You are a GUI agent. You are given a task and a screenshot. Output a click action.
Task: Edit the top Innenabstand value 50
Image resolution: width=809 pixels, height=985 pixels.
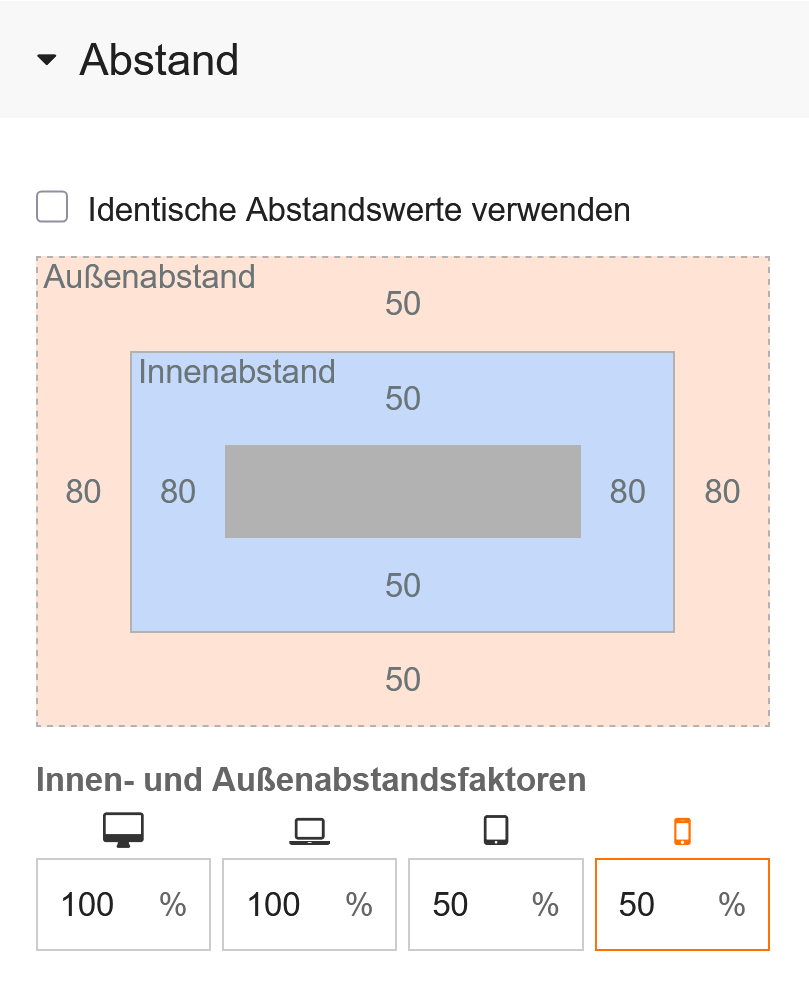click(403, 399)
